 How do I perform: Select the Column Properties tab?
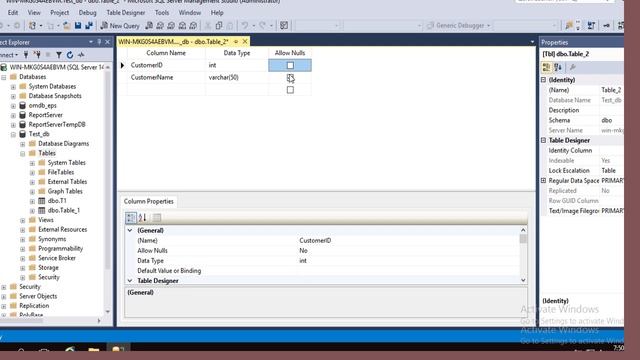click(x=149, y=201)
